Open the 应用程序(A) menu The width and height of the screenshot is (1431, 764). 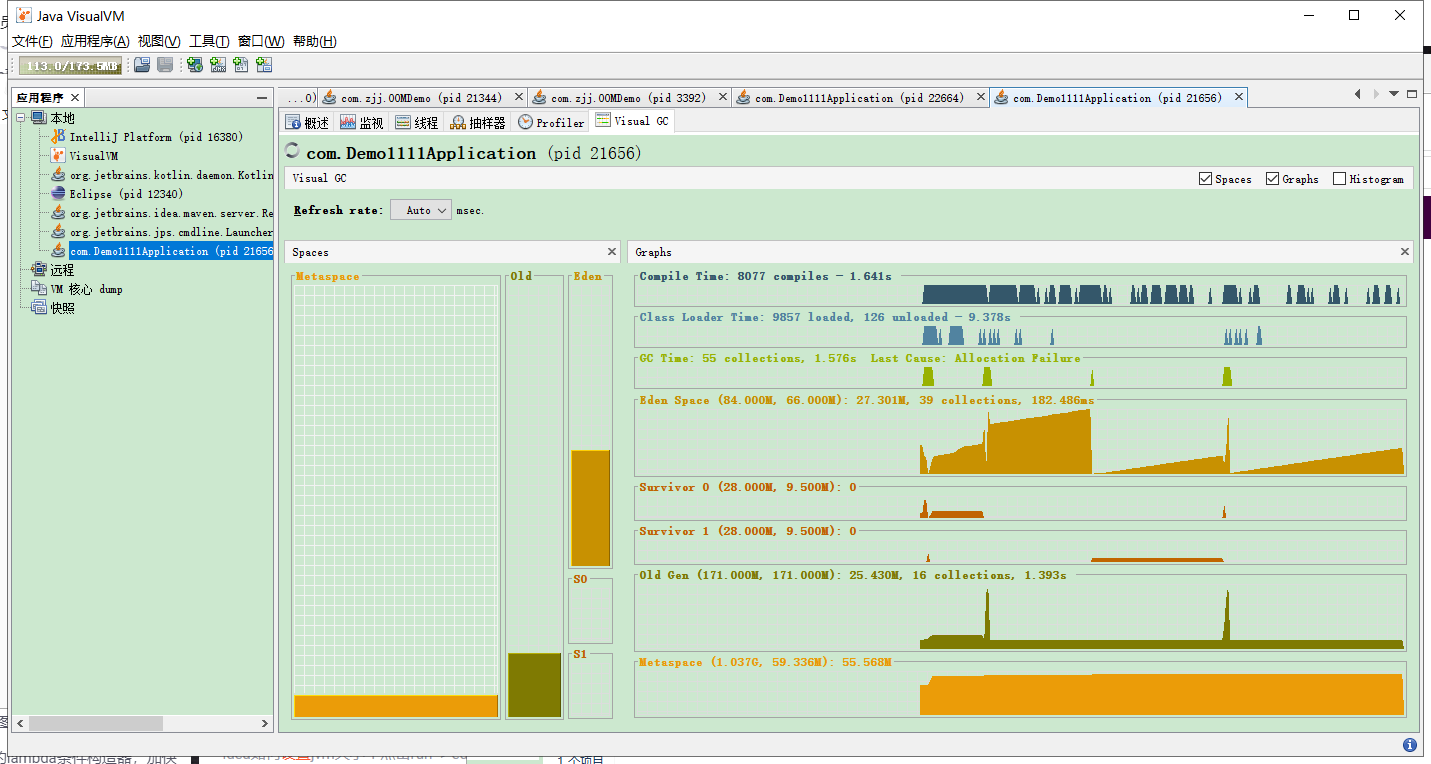click(95, 41)
